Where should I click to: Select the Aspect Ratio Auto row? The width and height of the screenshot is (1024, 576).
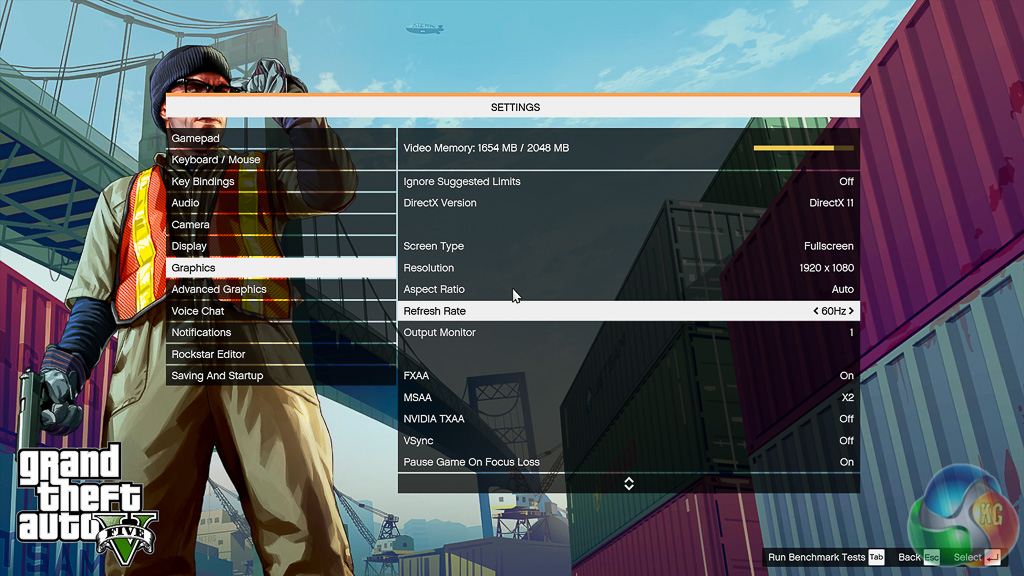628,289
